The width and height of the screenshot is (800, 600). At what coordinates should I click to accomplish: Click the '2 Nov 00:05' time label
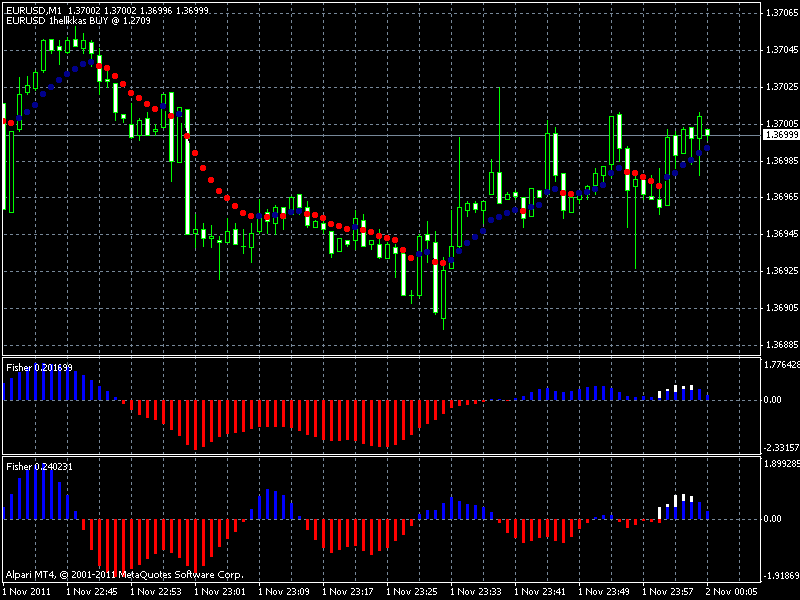click(x=732, y=592)
